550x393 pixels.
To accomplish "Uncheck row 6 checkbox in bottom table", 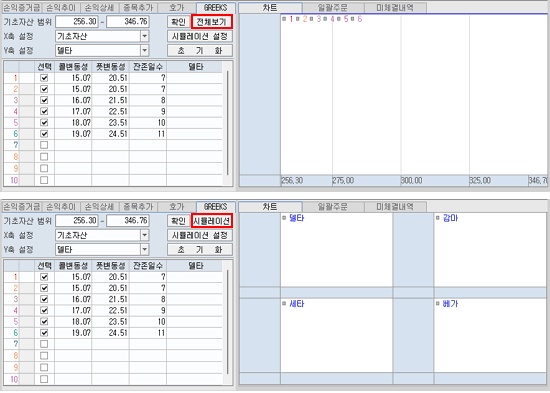I will [x=44, y=333].
